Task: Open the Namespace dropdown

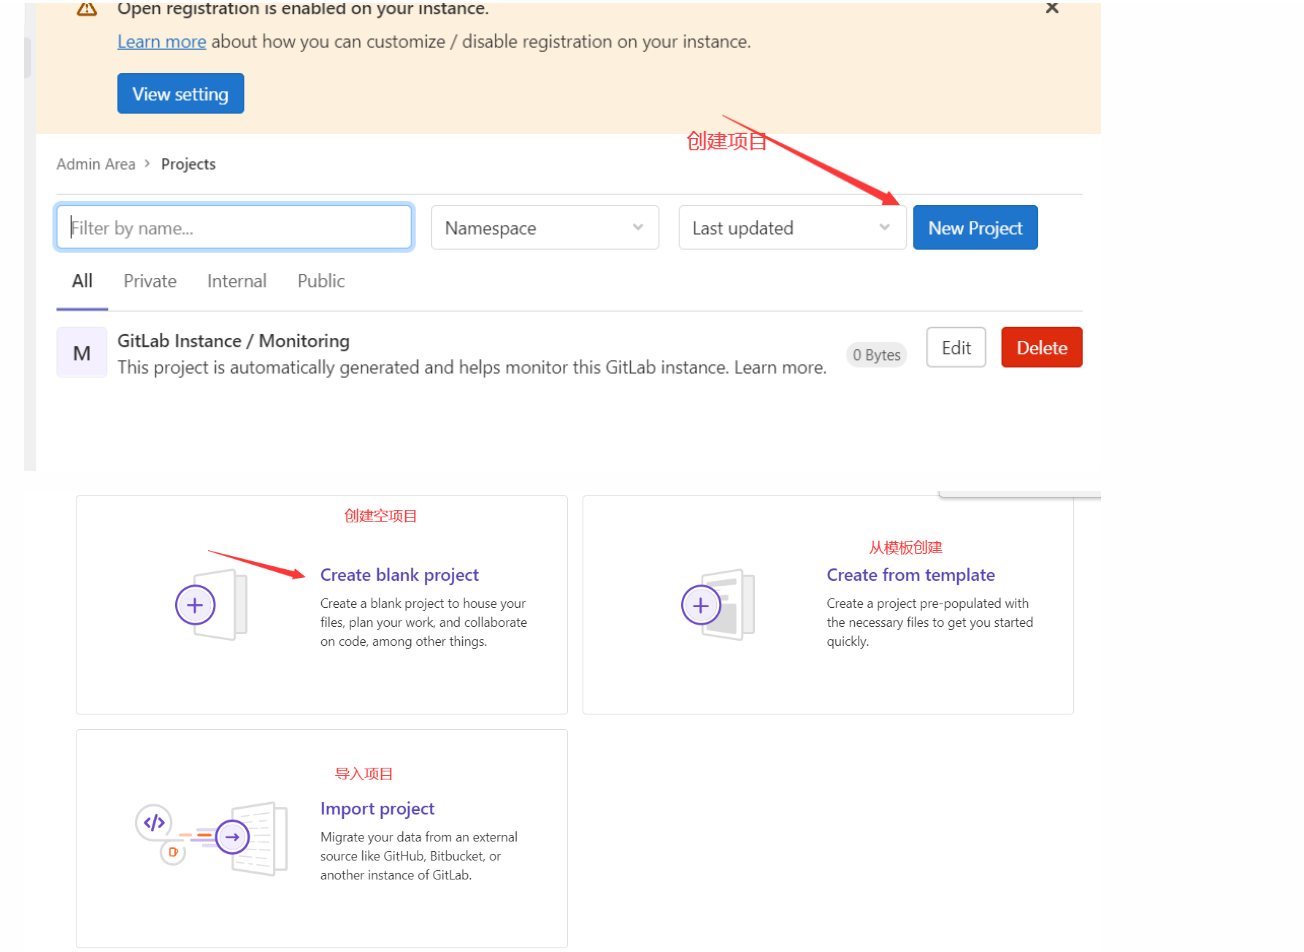Action: click(x=545, y=227)
